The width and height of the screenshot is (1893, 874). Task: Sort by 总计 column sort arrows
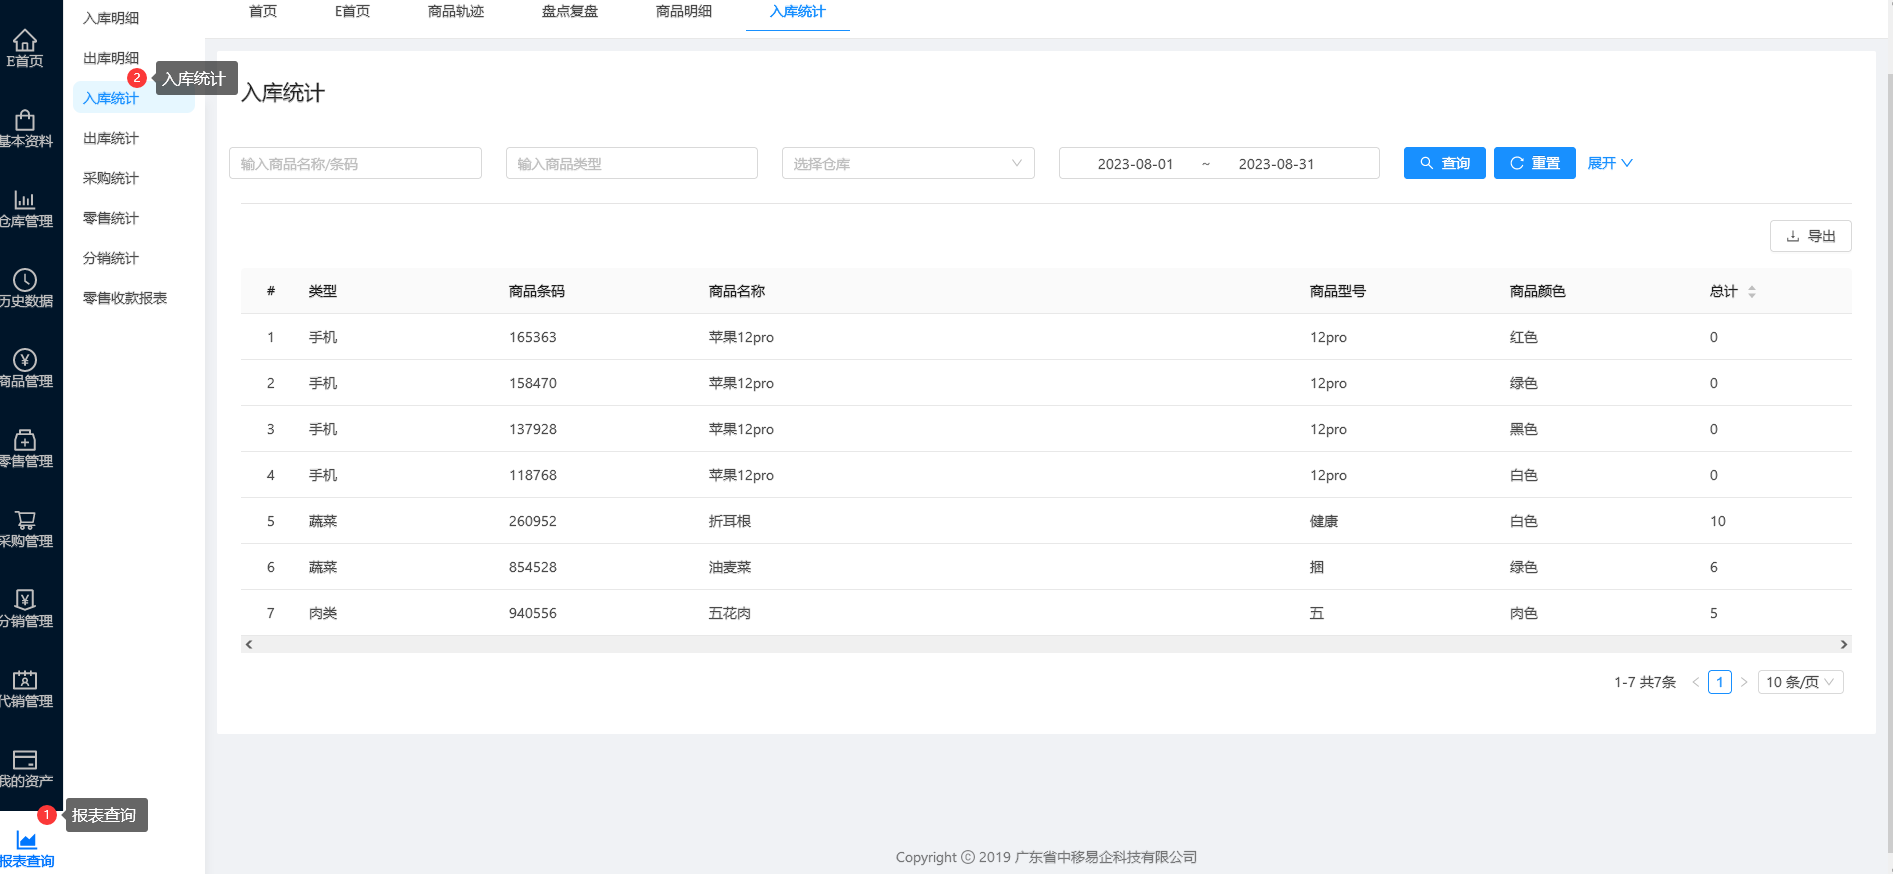1751,291
